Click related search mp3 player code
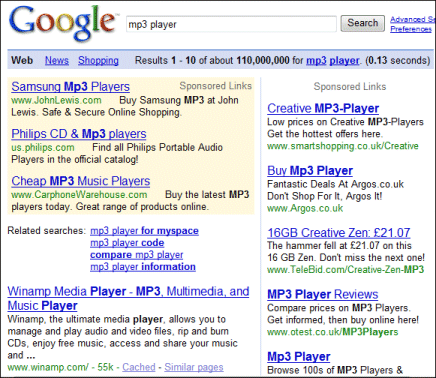This screenshot has width=436, height=378. pos(127,243)
